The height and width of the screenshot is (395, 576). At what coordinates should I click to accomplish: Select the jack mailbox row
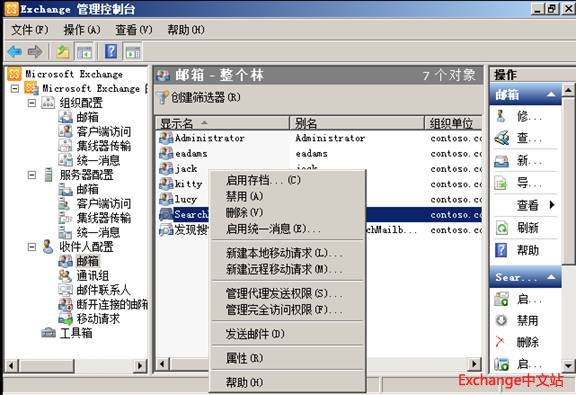click(319, 169)
